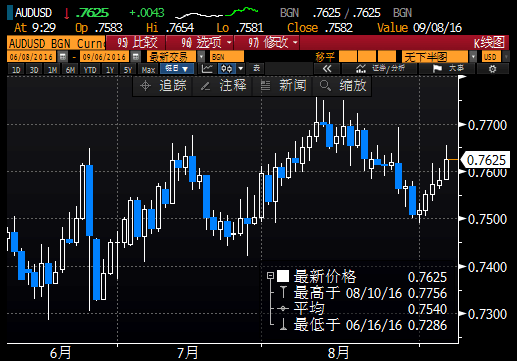Click the Hi .7654 high value

170,28
